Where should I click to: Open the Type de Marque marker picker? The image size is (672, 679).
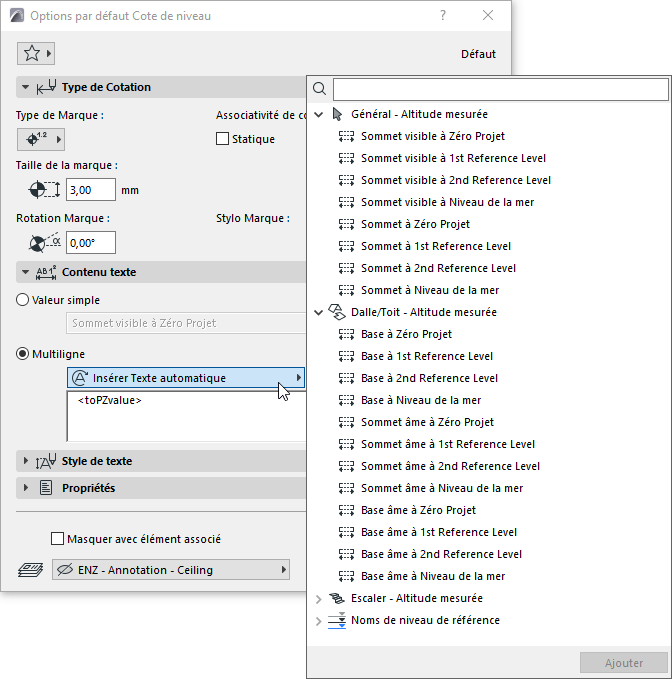[41, 139]
